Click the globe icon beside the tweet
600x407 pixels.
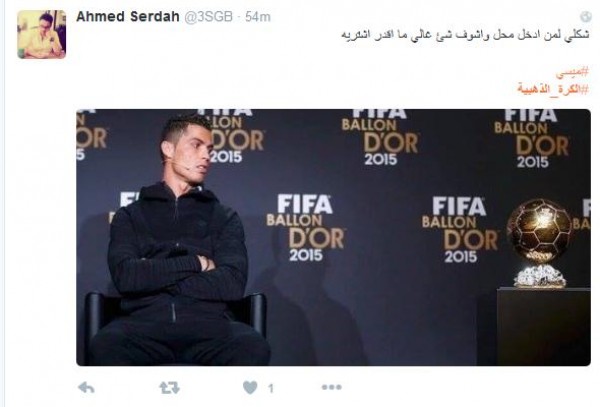(x=585, y=16)
